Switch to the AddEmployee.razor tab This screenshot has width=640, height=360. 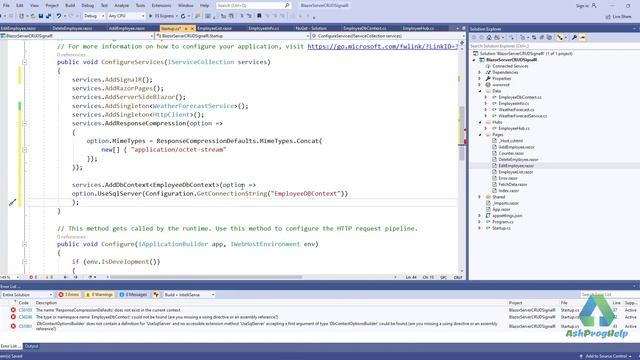tap(127, 28)
